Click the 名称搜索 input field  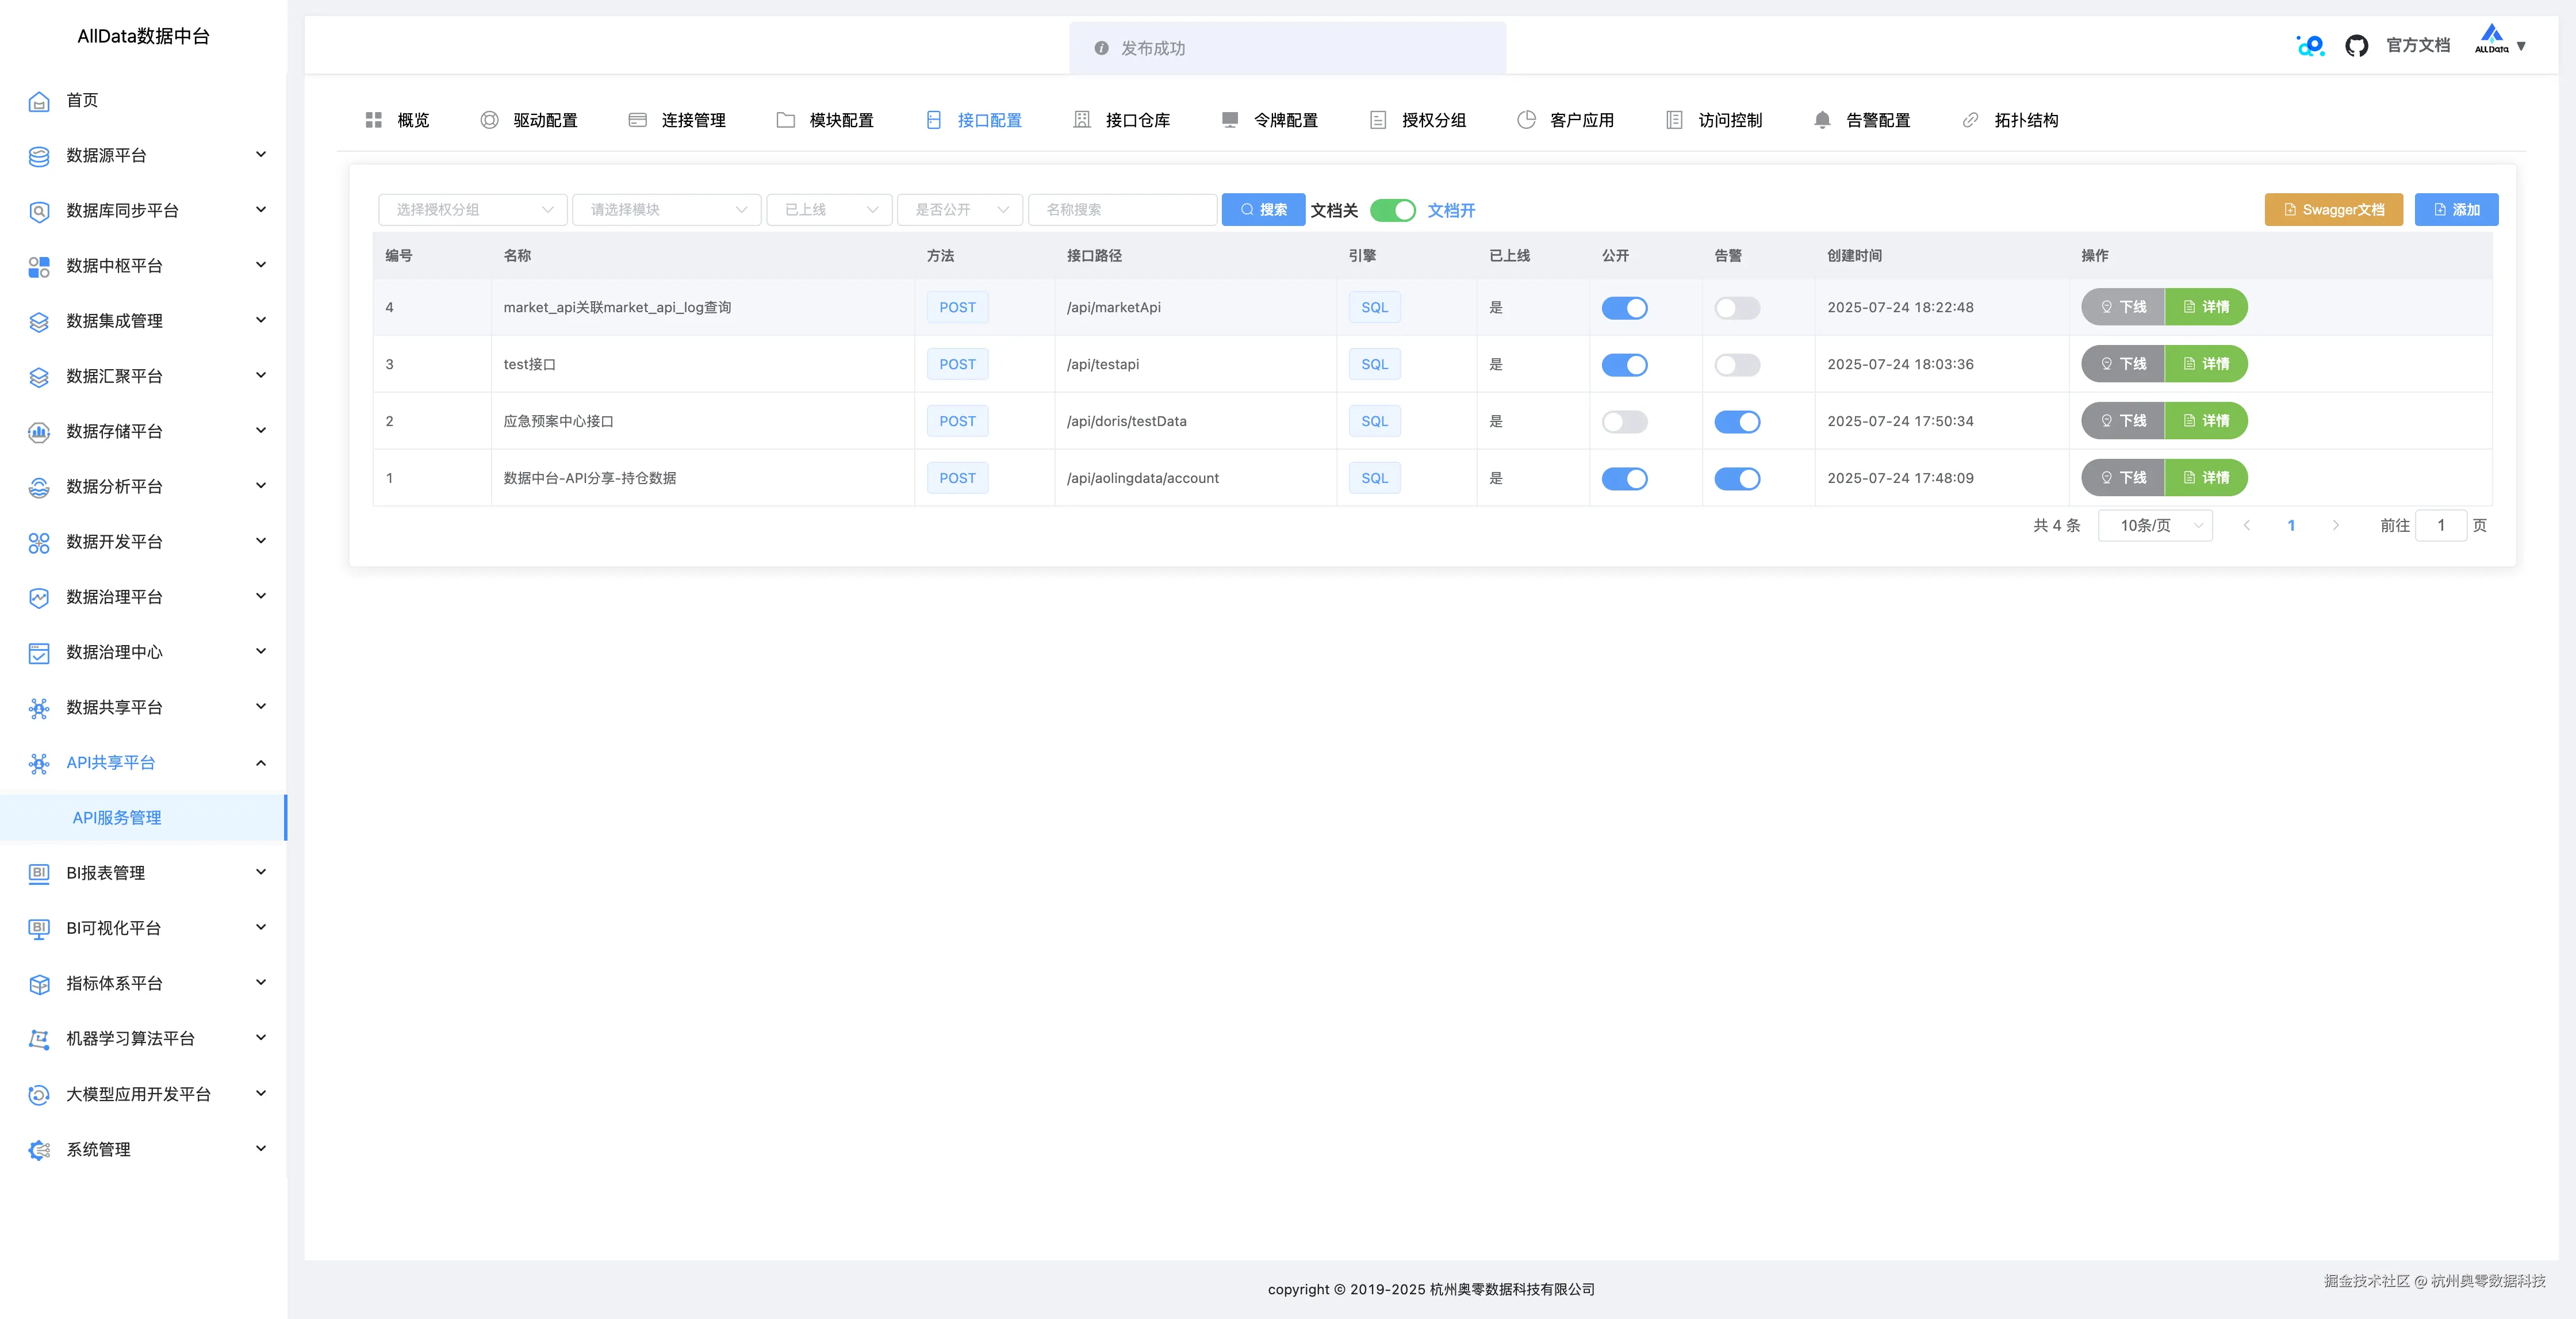pos(1122,210)
